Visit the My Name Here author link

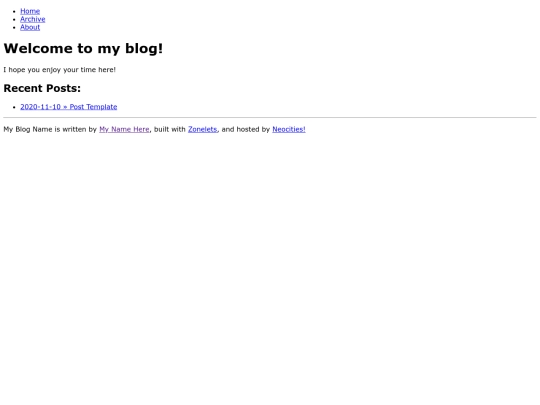[x=124, y=129]
